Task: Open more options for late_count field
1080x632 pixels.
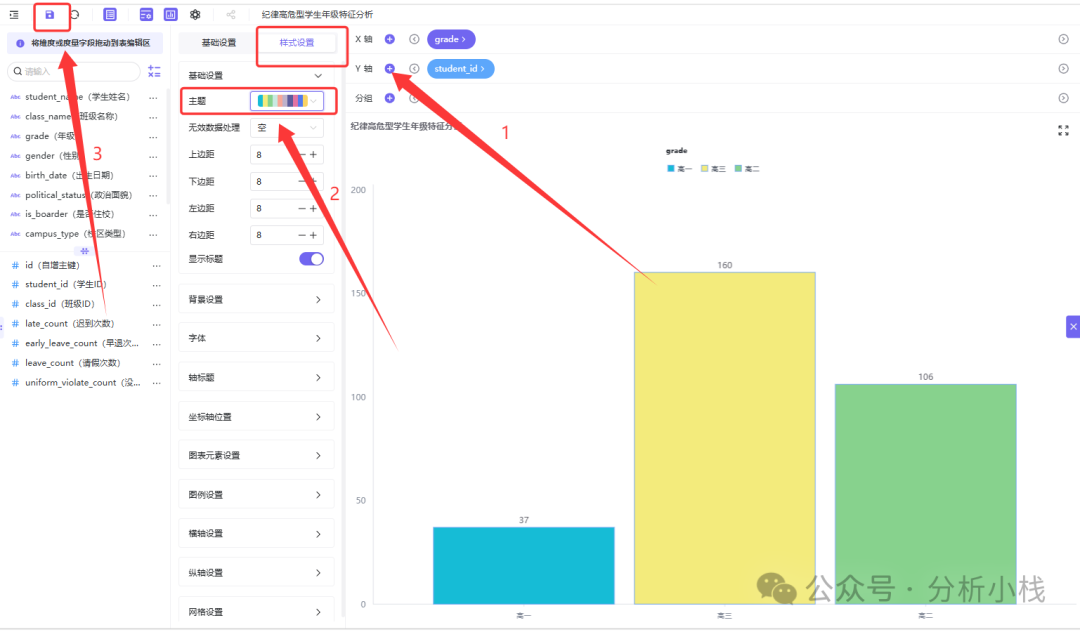Action: [156, 324]
